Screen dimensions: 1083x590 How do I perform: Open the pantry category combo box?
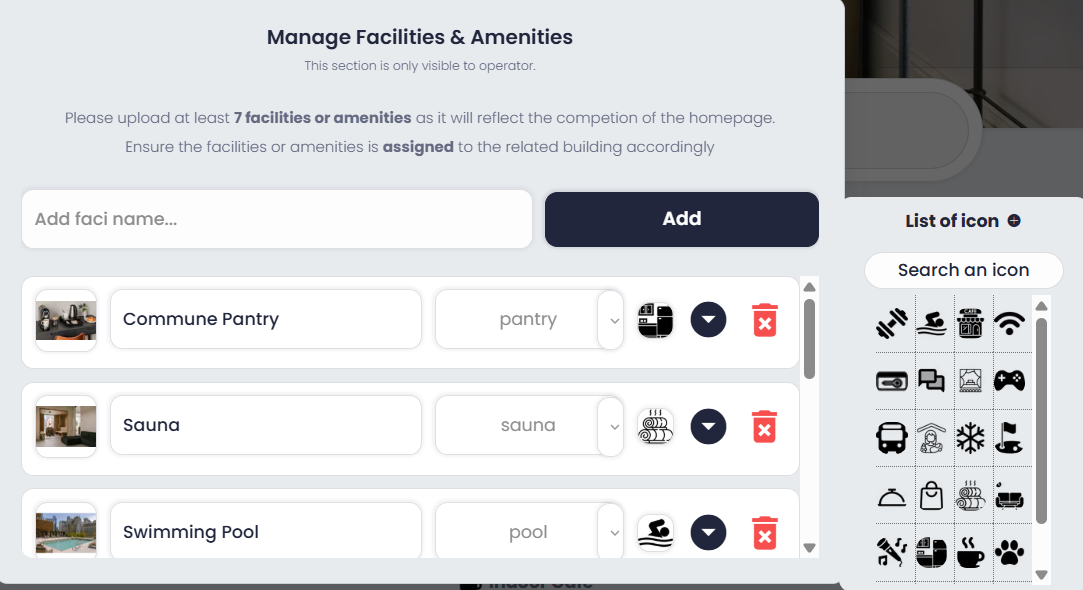pyautogui.click(x=529, y=319)
